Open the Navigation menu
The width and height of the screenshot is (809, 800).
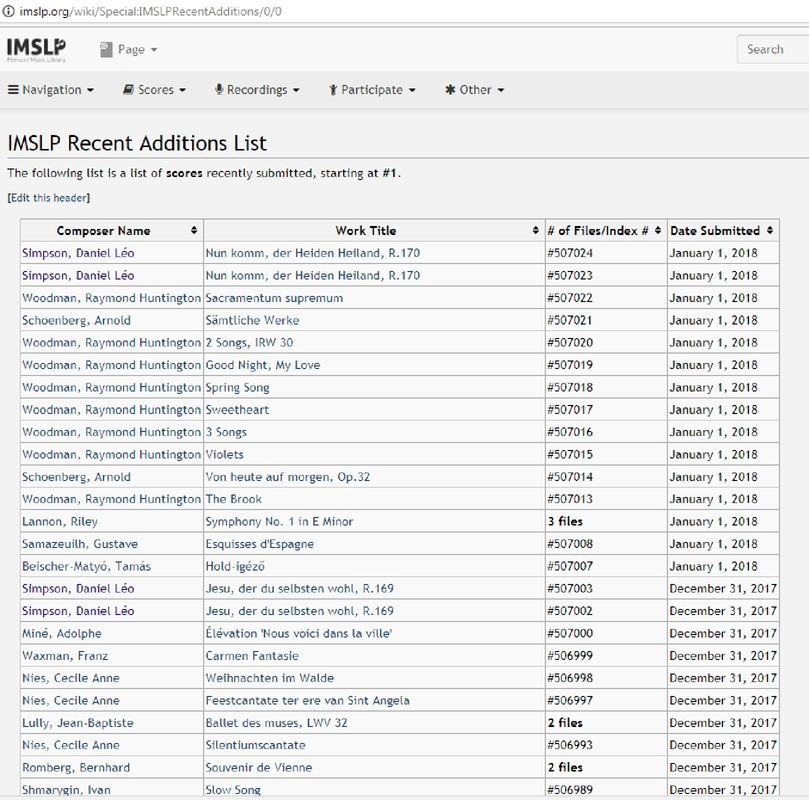coord(53,89)
